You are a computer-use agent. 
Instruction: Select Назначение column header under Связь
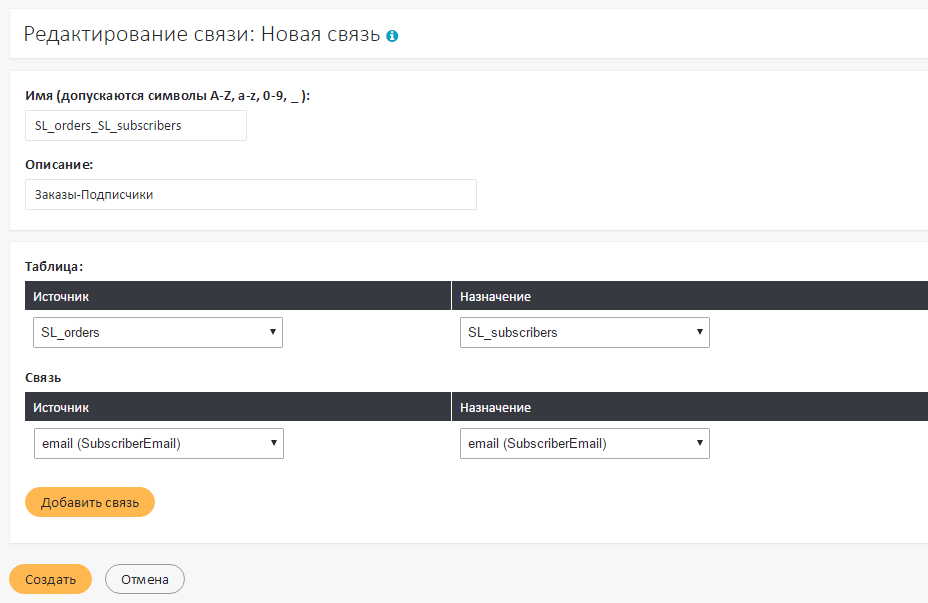point(495,408)
